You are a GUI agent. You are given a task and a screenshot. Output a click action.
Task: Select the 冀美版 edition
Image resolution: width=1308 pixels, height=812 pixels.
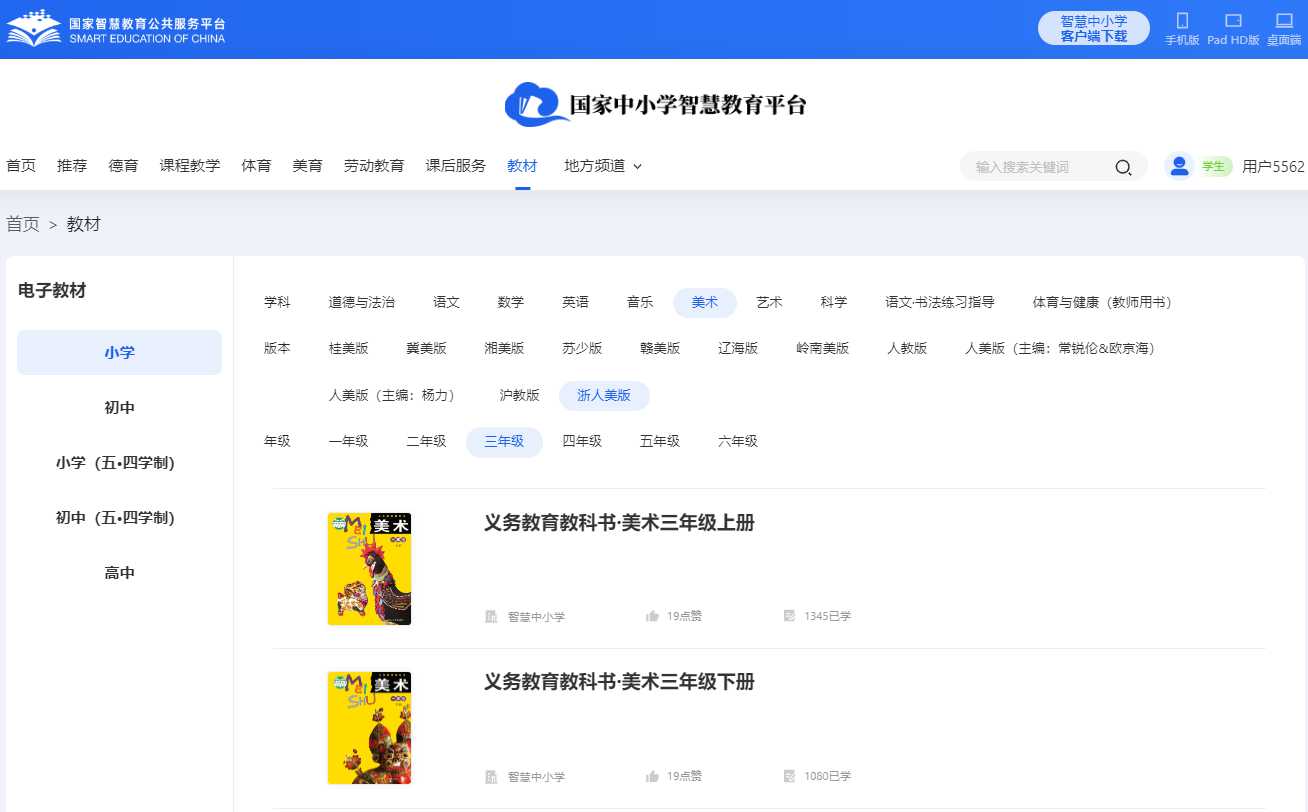pyautogui.click(x=427, y=348)
